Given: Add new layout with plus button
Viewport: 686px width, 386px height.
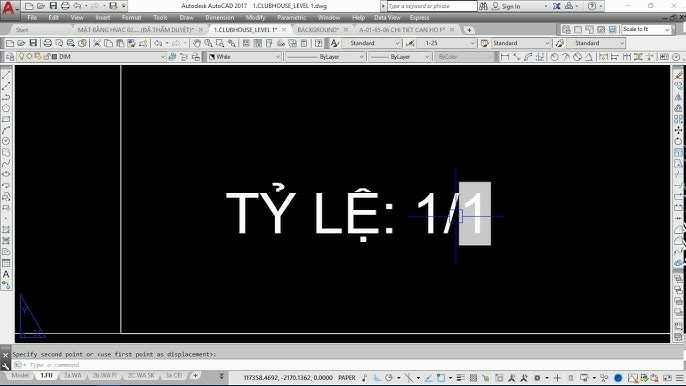Looking at the screenshot, I should pos(195,375).
